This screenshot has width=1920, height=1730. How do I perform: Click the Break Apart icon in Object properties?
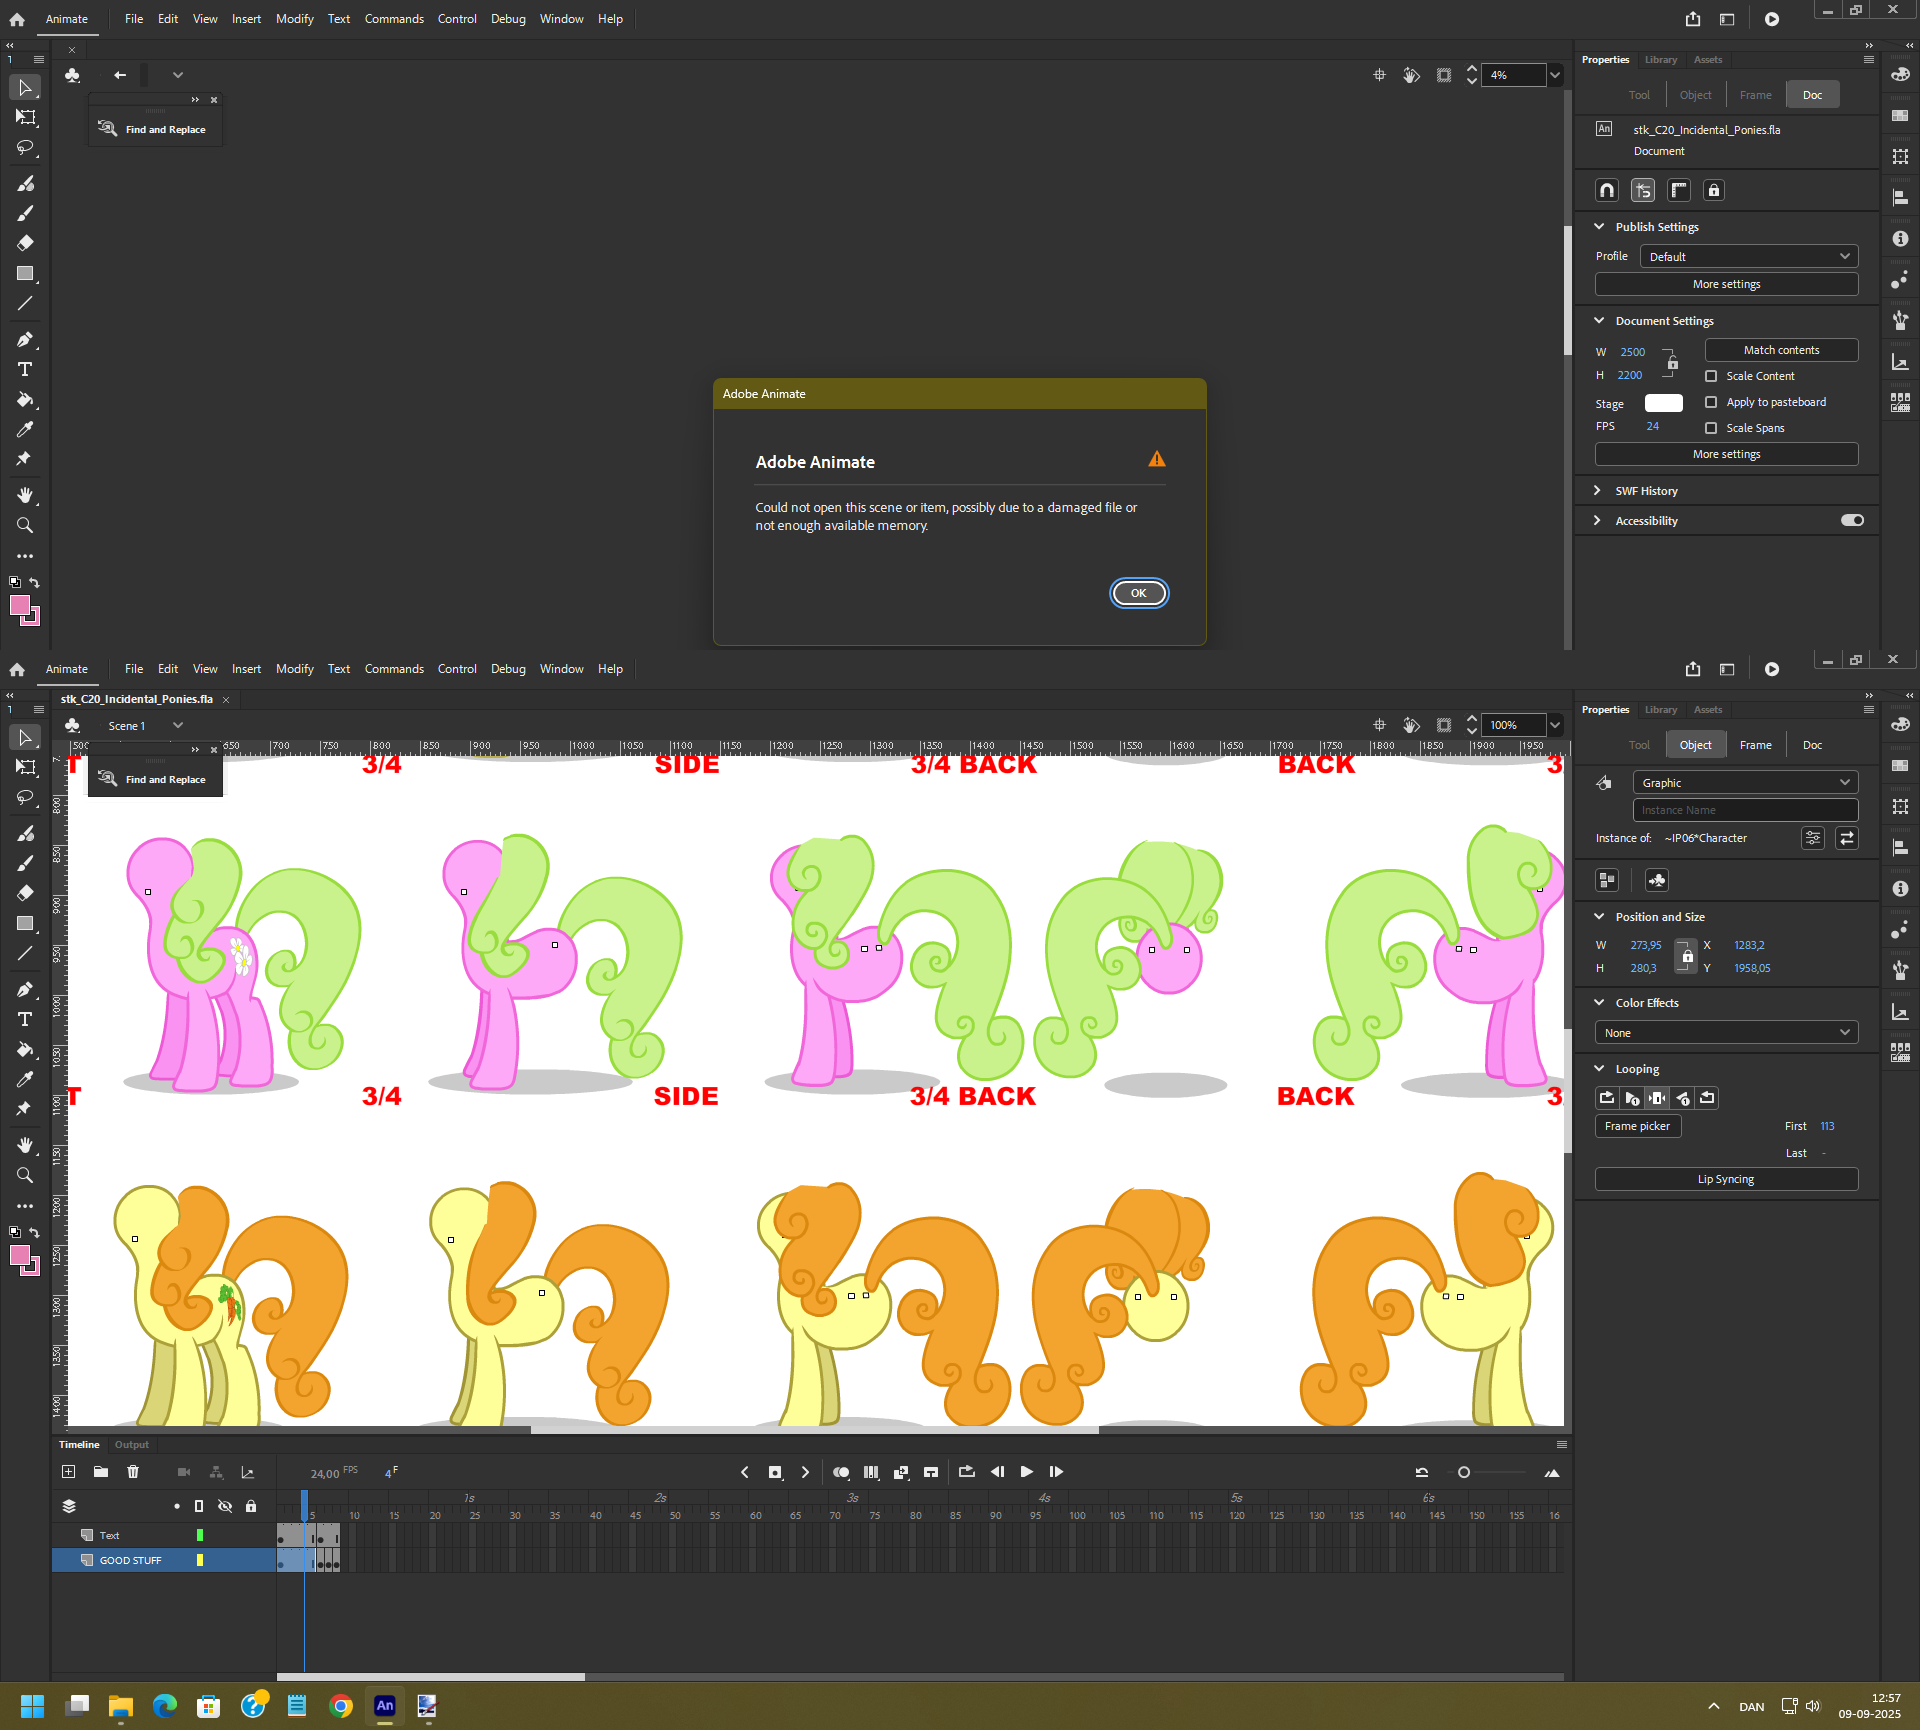[x=1607, y=880]
